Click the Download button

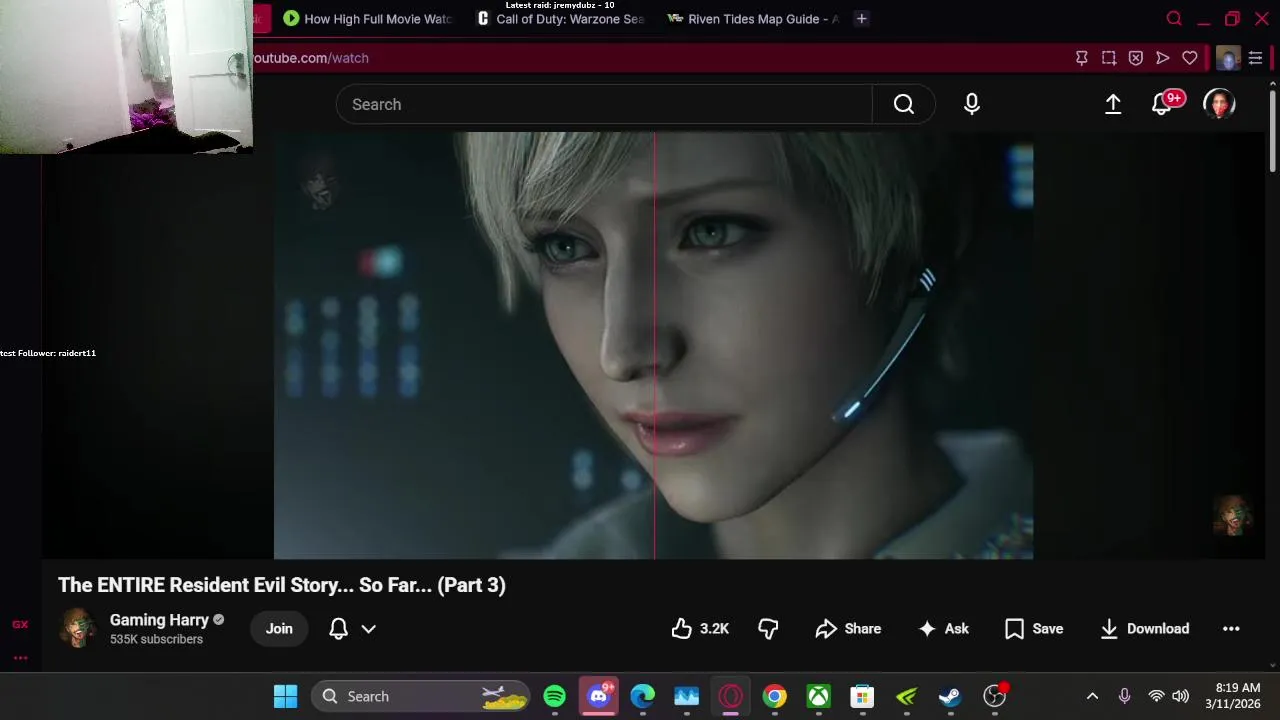[x=1144, y=628]
